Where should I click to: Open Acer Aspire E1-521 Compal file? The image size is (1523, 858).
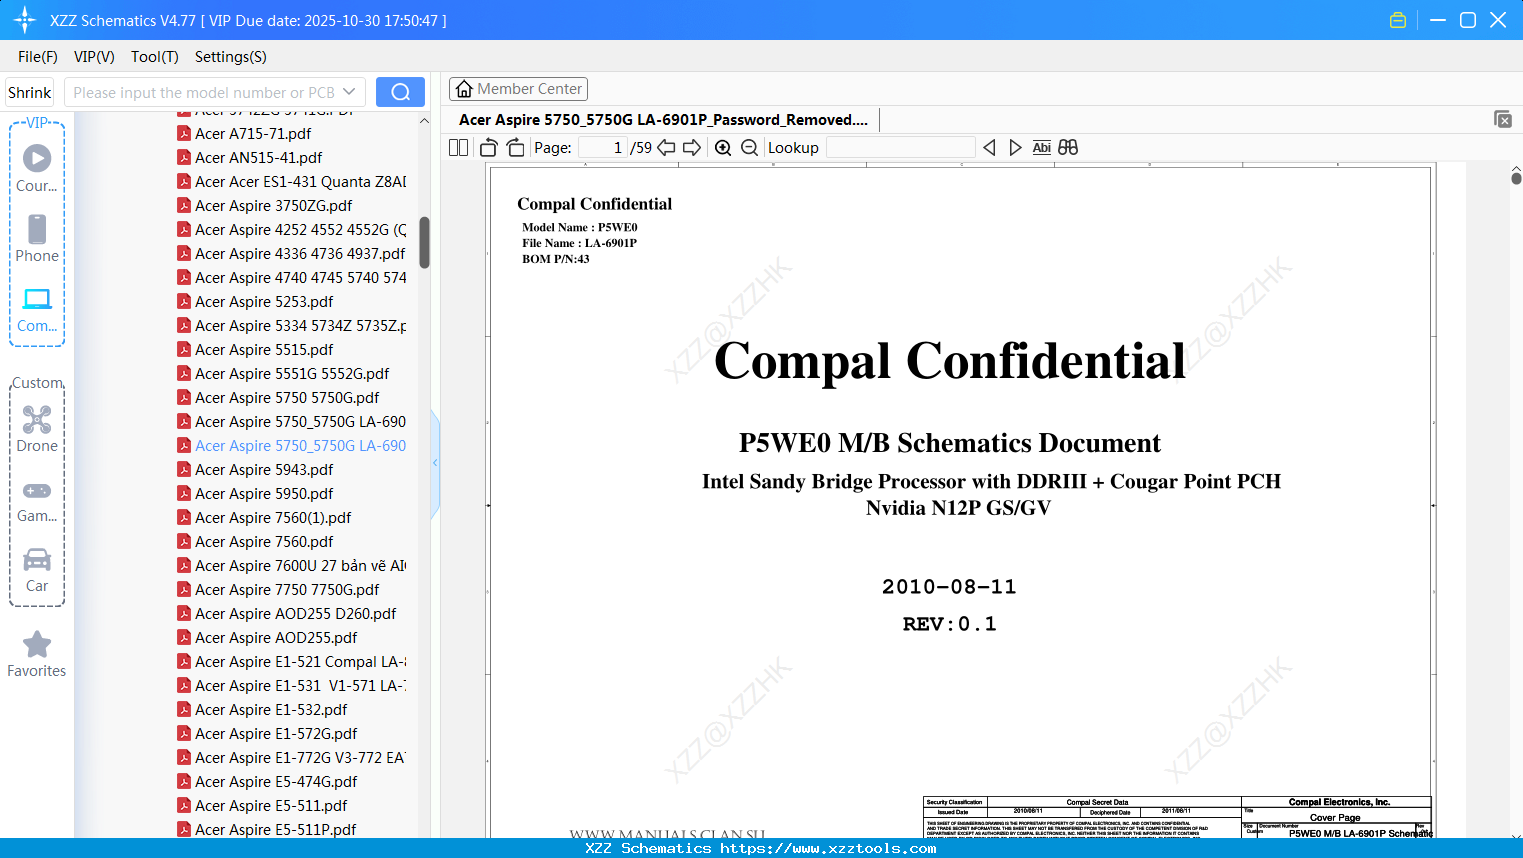pyautogui.click(x=291, y=661)
